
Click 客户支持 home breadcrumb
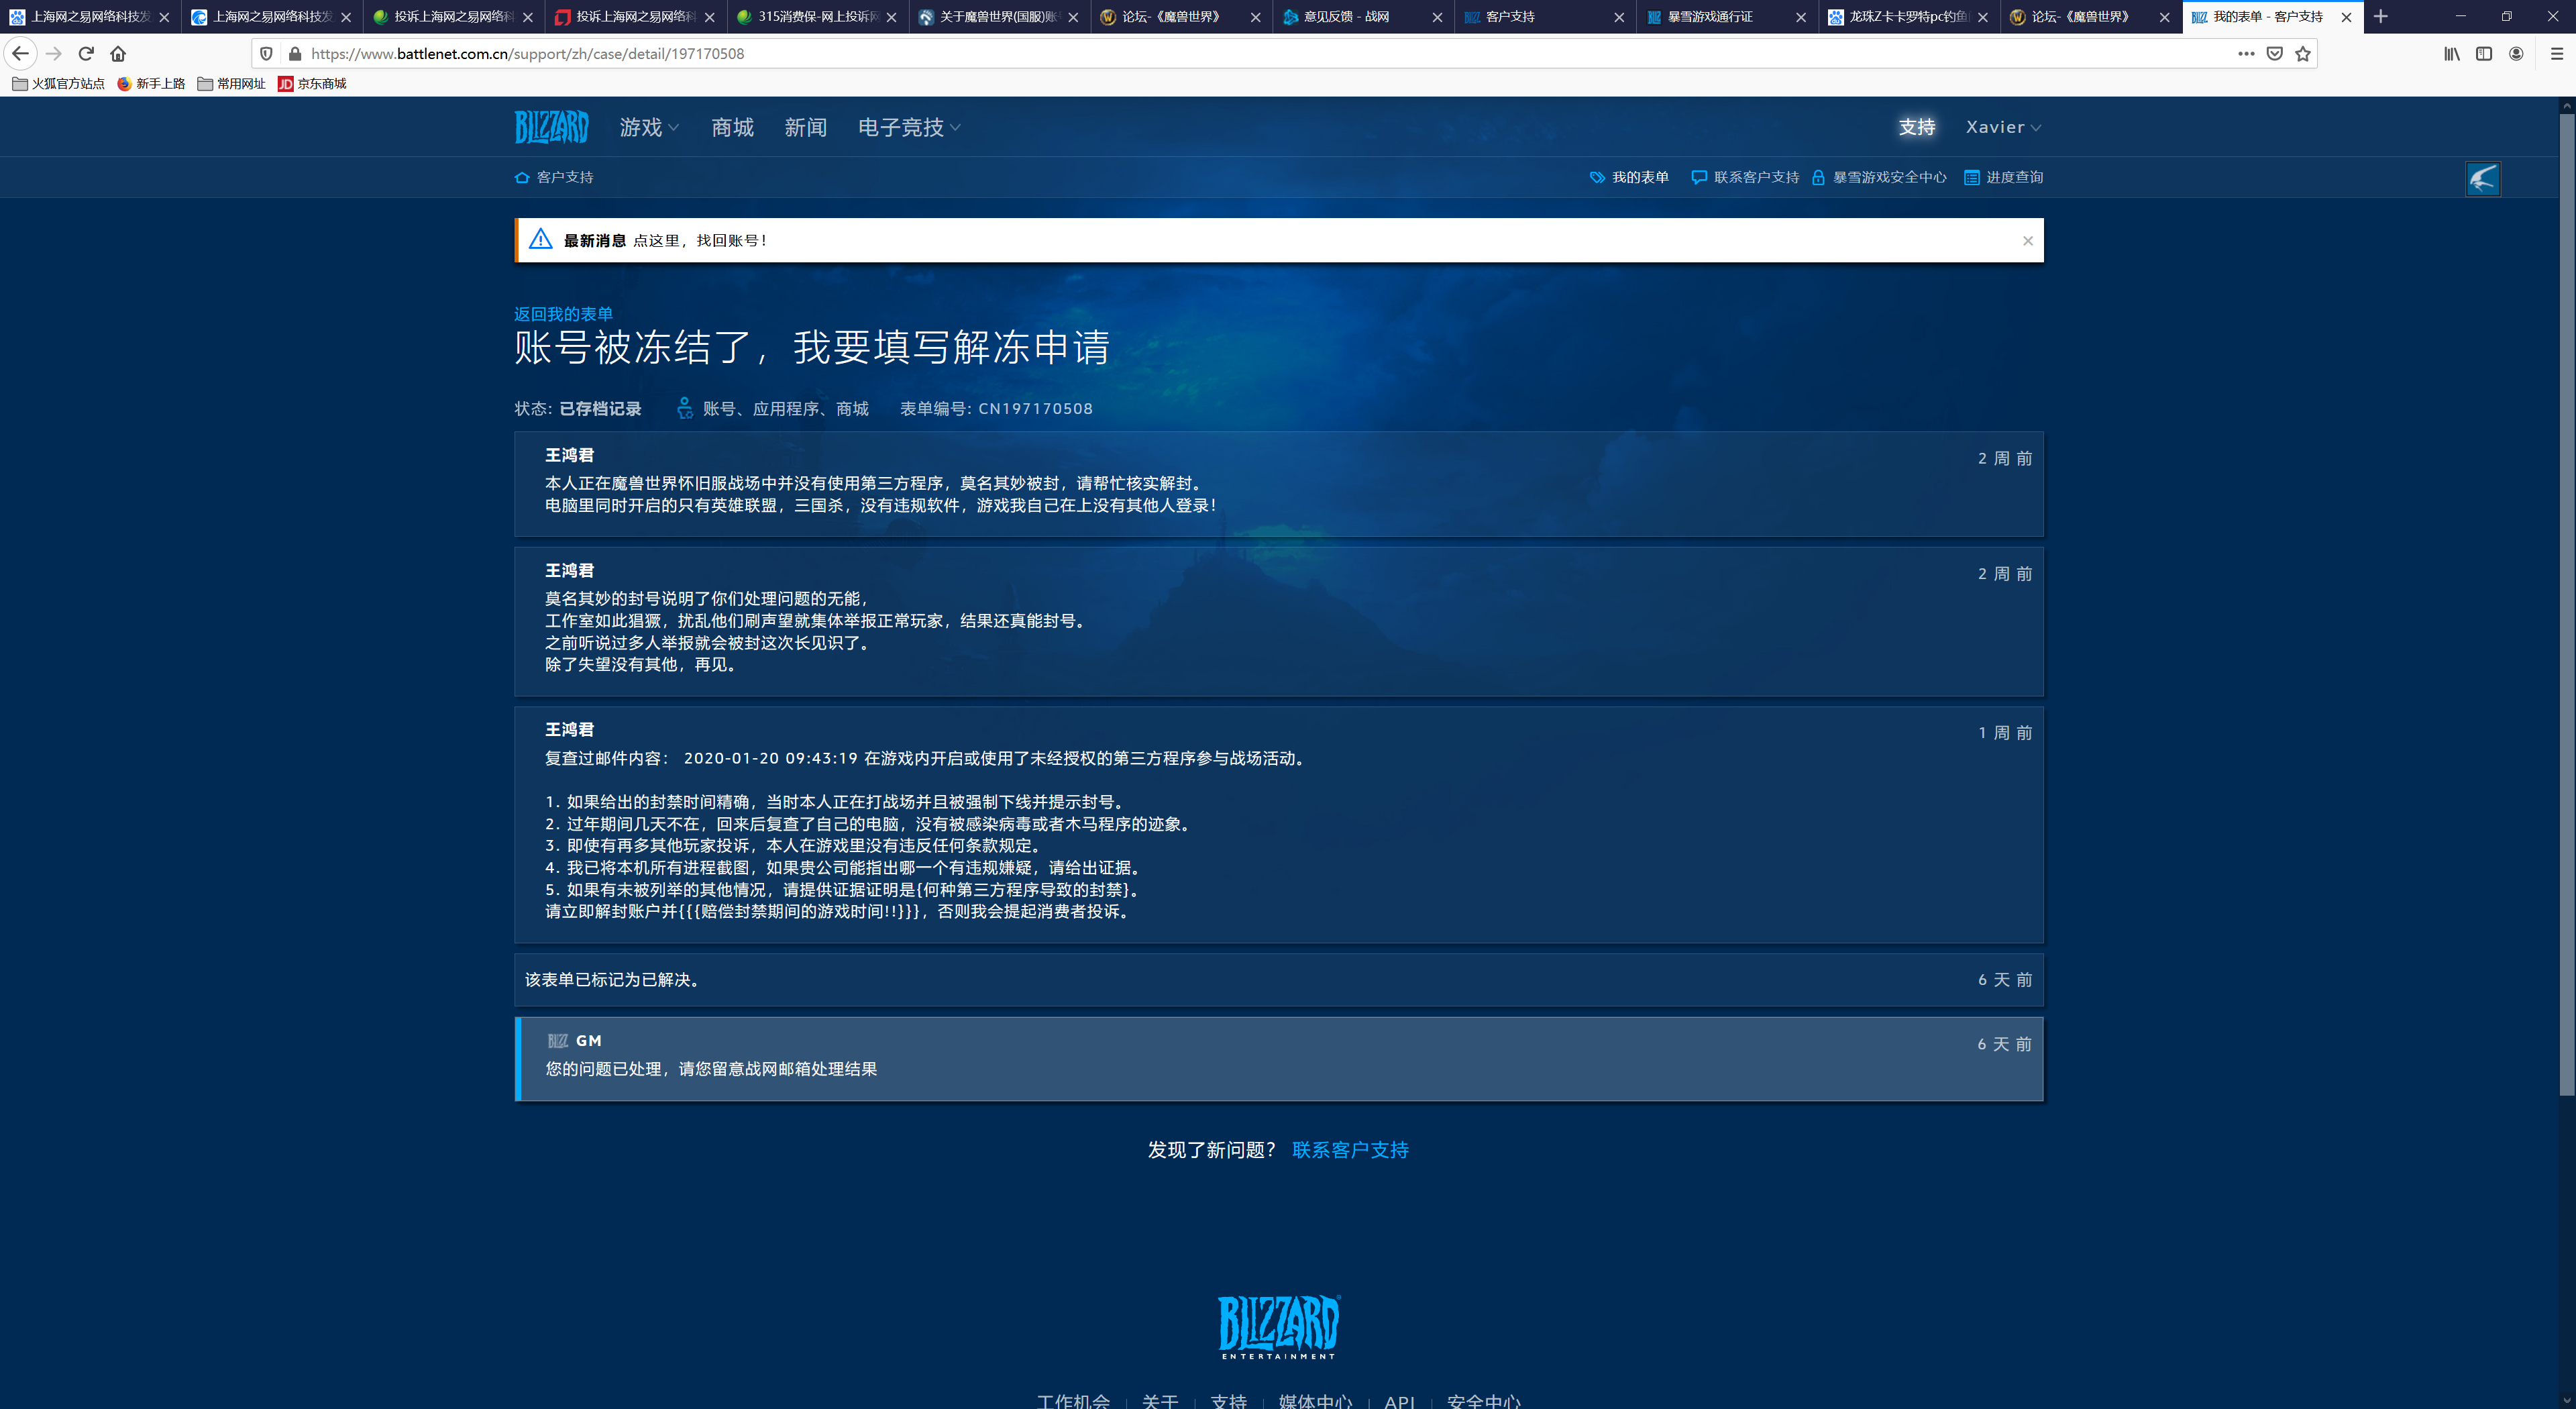tap(554, 177)
